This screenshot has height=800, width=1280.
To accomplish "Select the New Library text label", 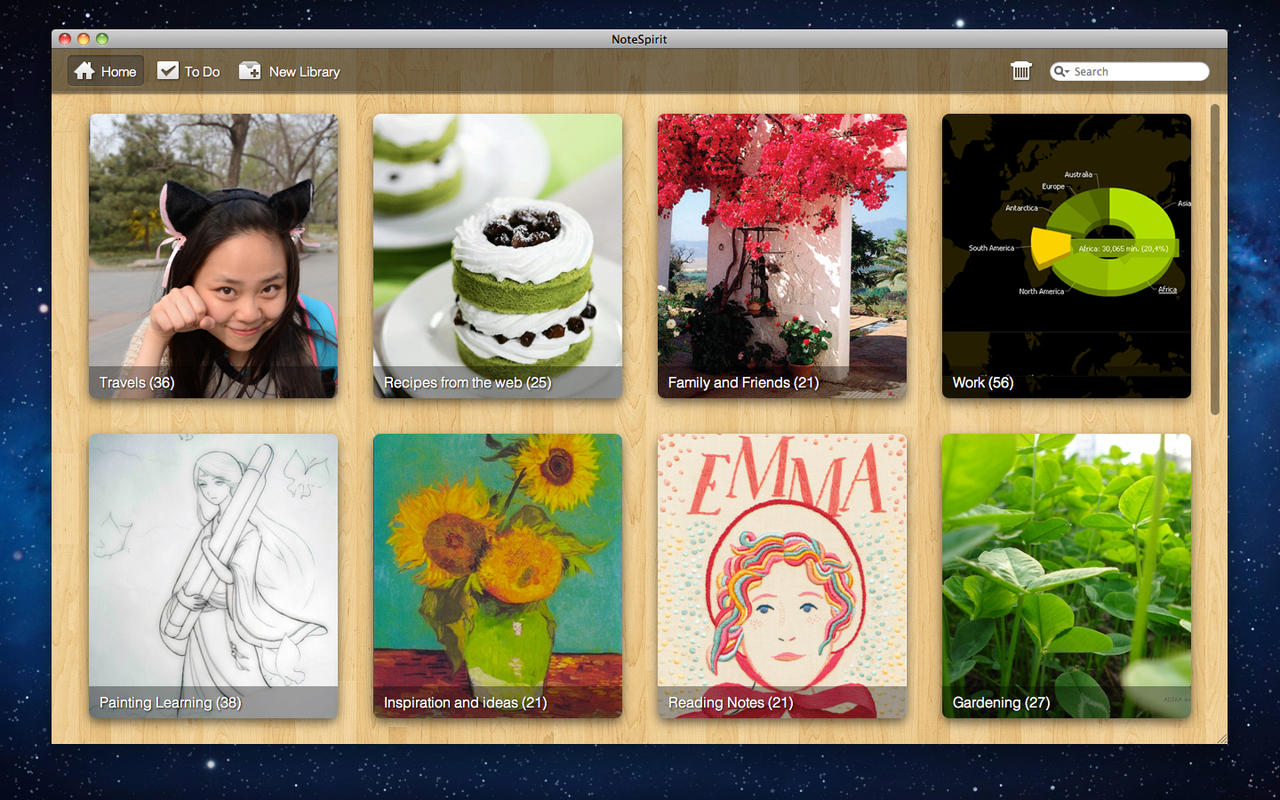I will (304, 72).
